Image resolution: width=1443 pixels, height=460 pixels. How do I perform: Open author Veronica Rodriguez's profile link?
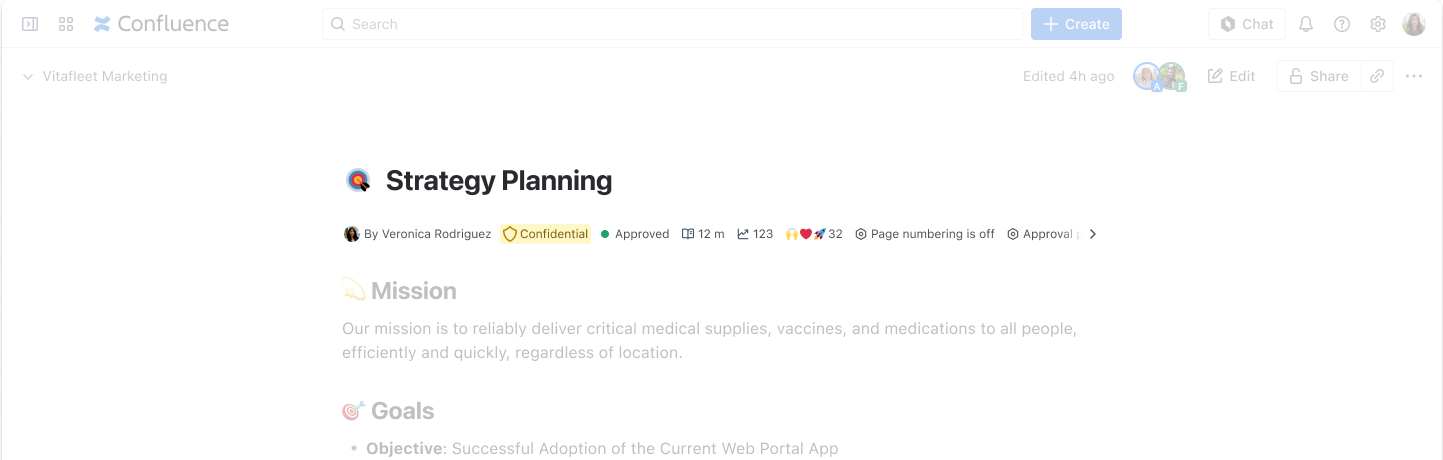(x=427, y=234)
